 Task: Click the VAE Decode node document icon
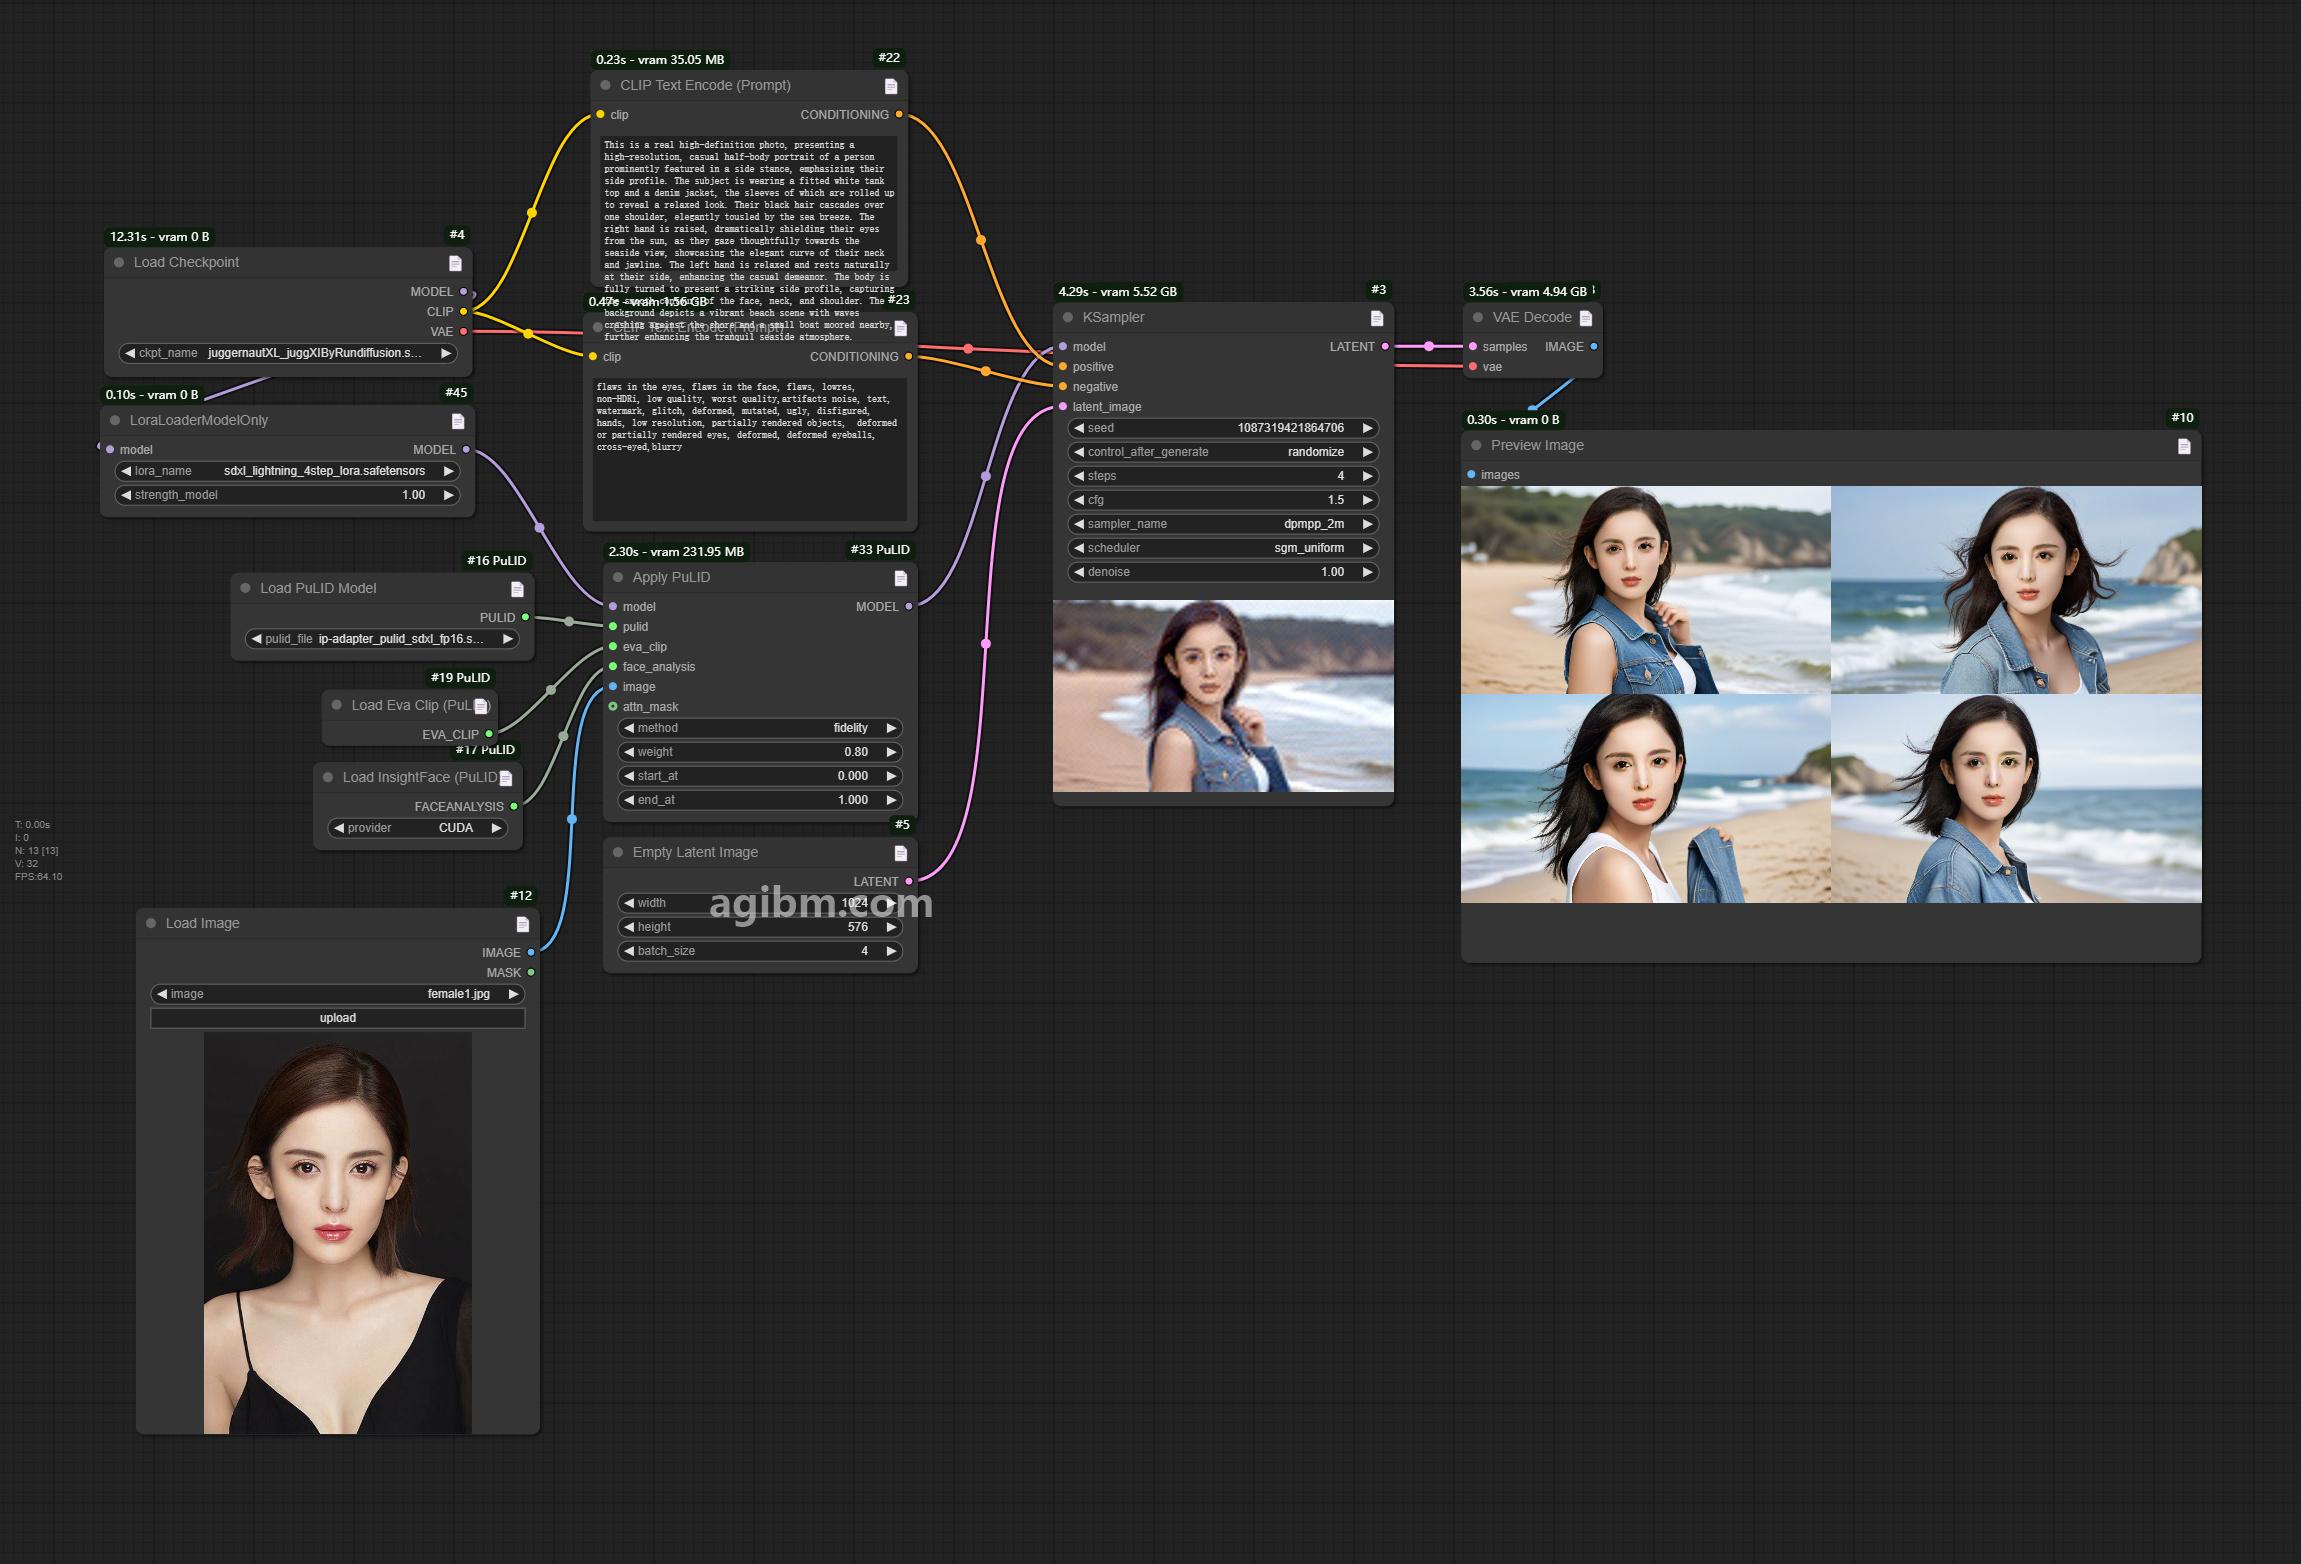point(1585,318)
